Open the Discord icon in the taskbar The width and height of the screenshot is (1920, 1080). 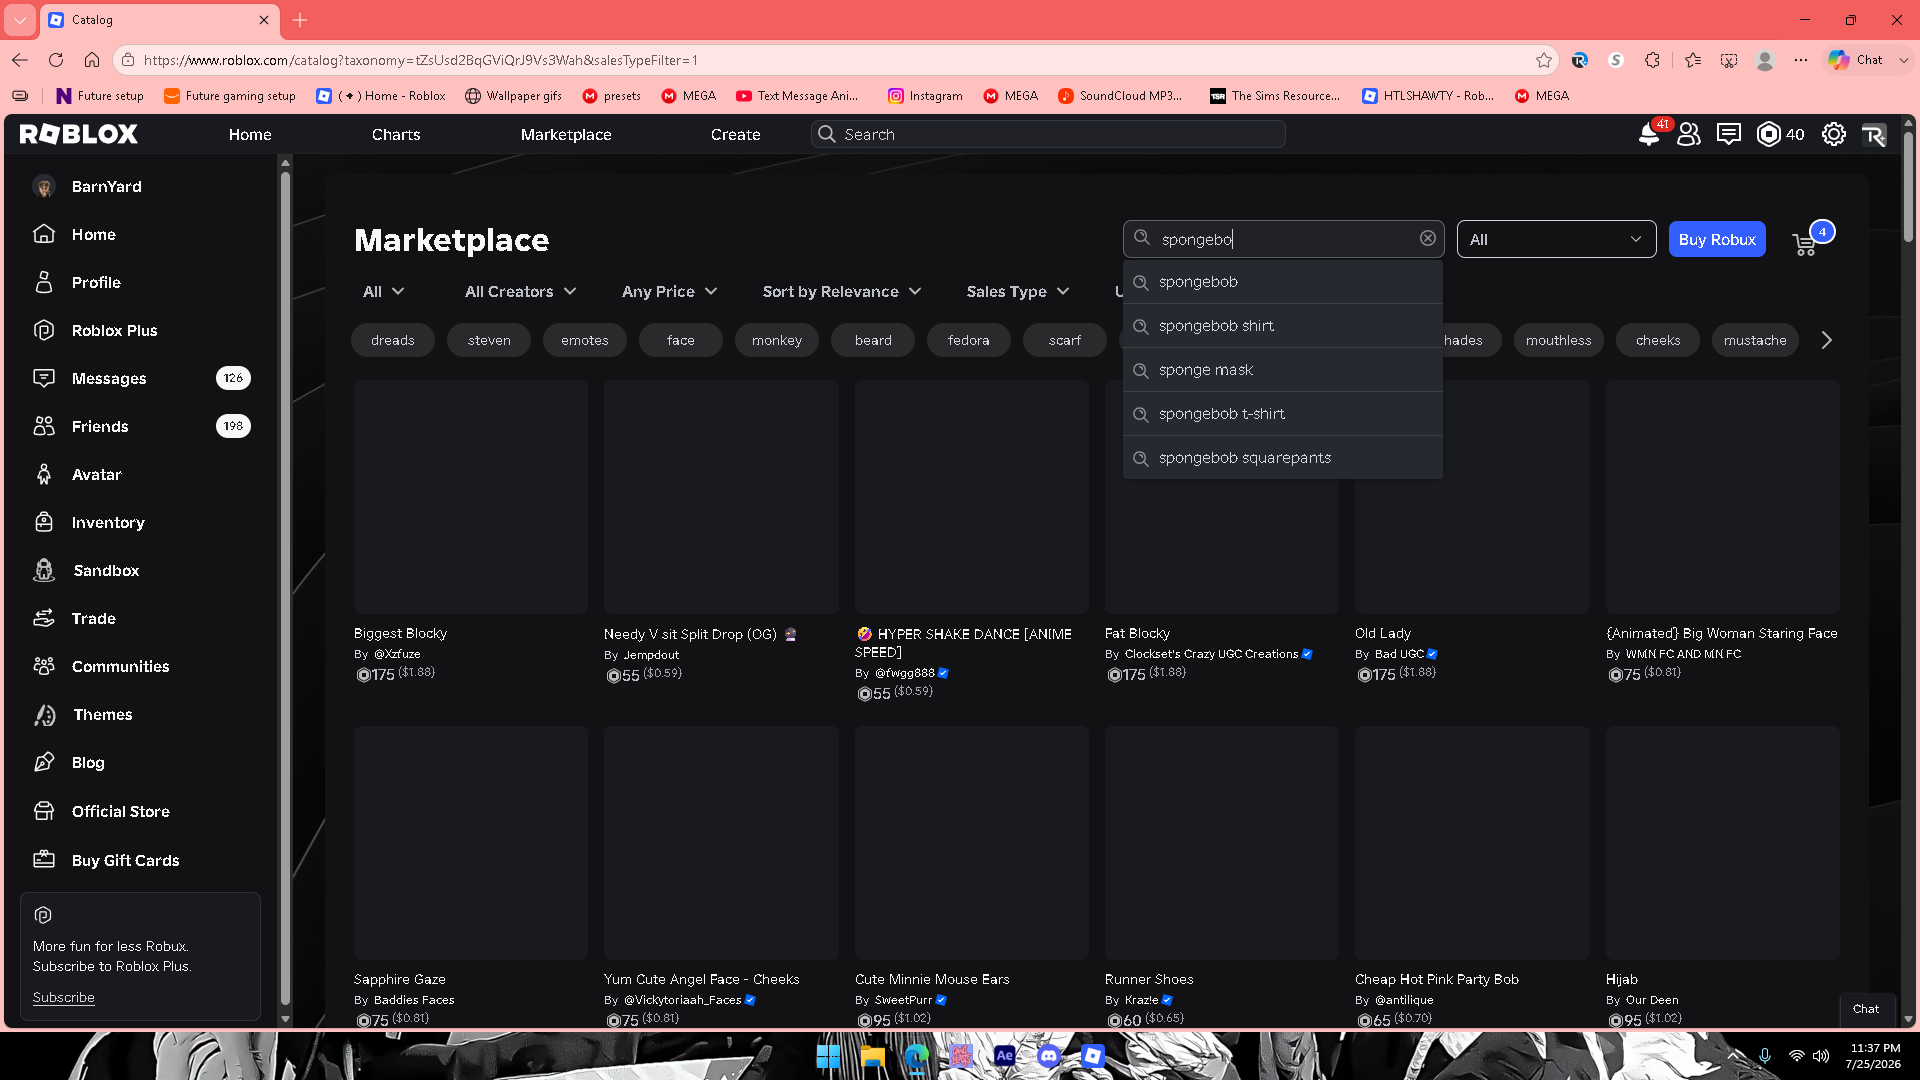pos(1049,1056)
